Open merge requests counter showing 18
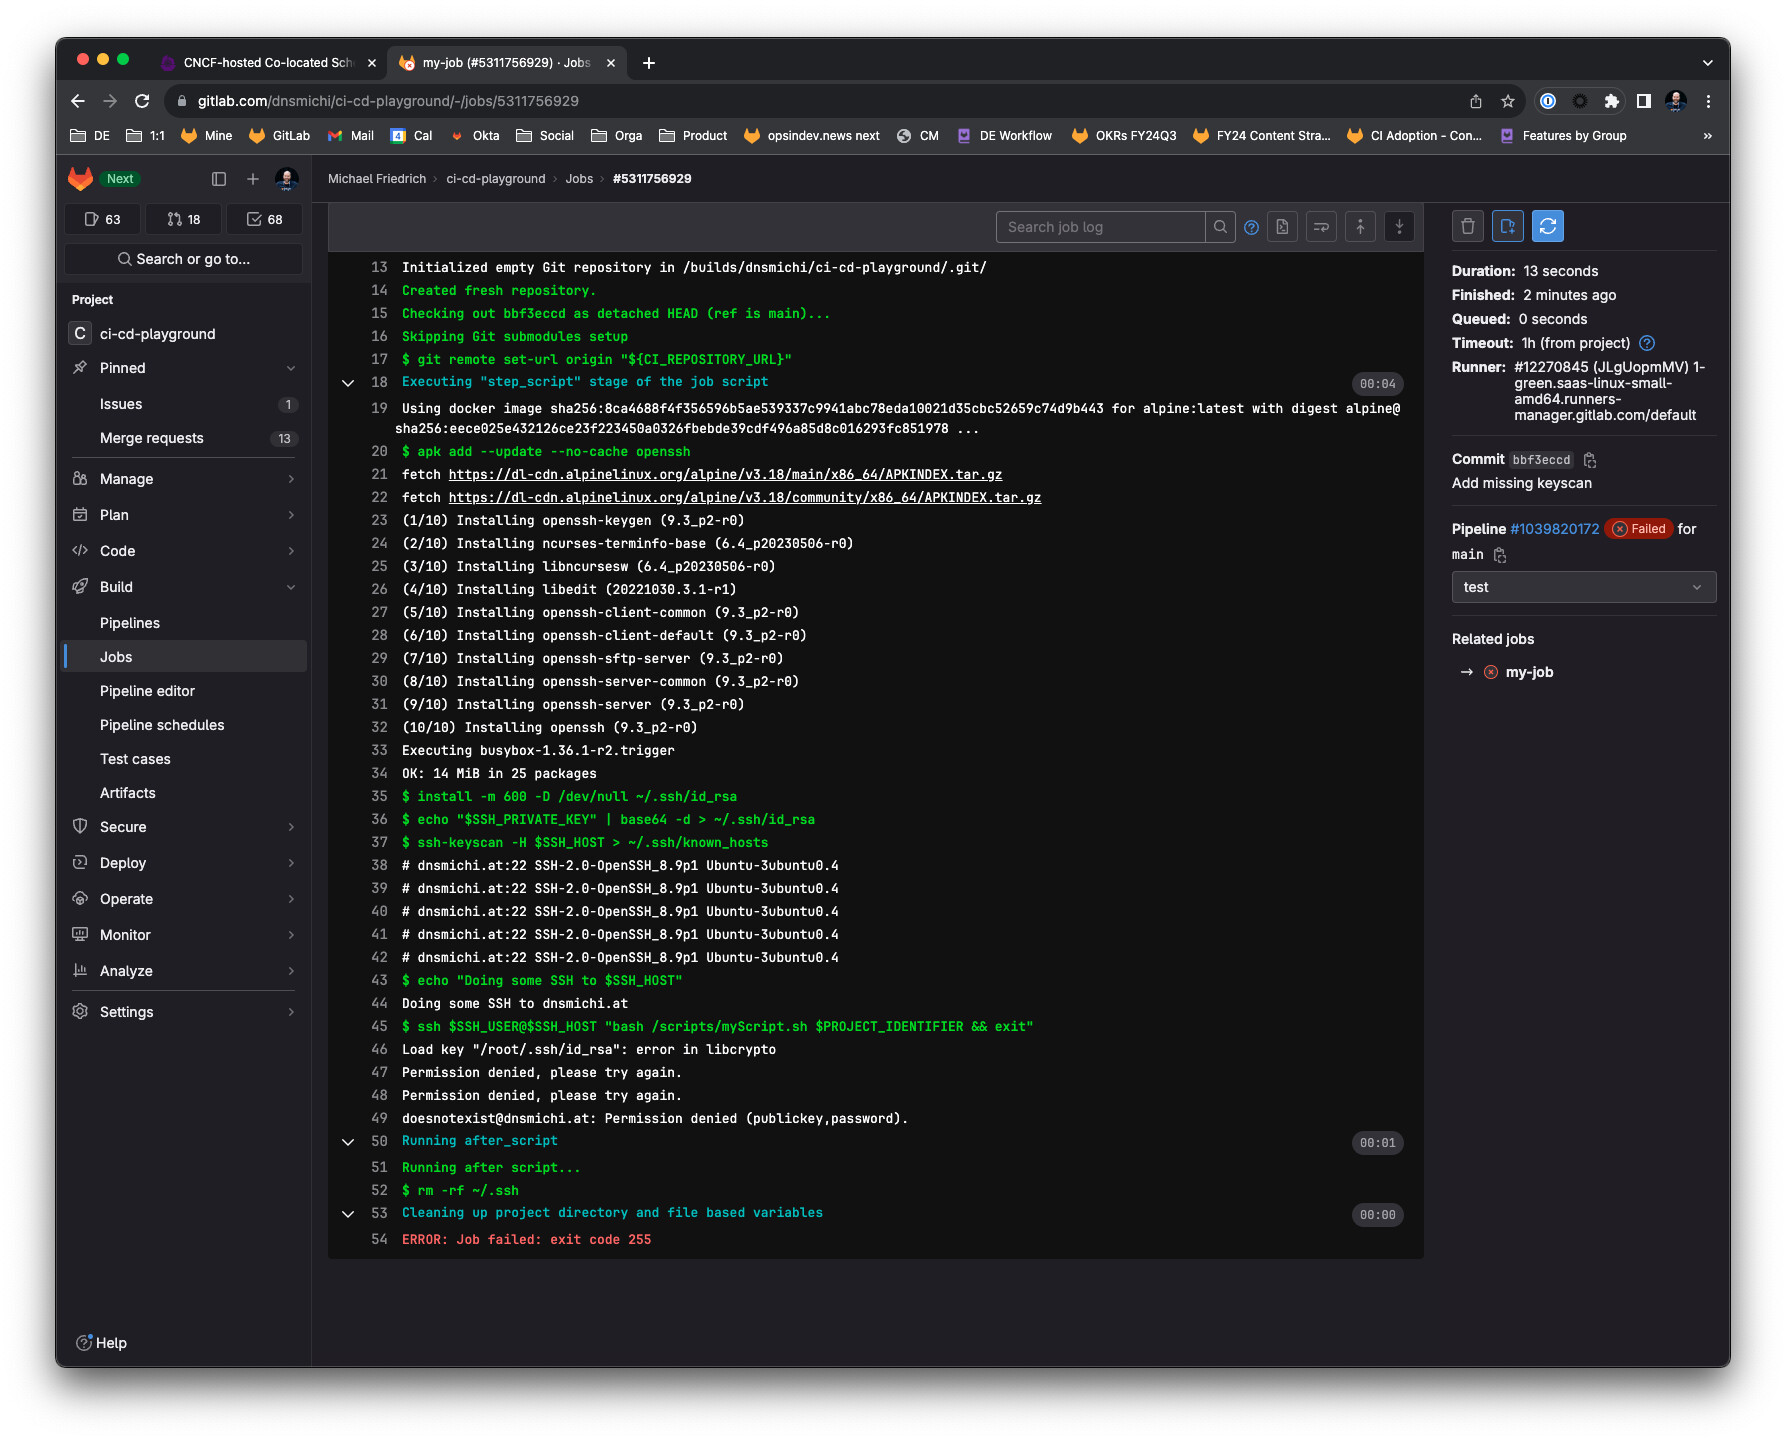 [184, 219]
